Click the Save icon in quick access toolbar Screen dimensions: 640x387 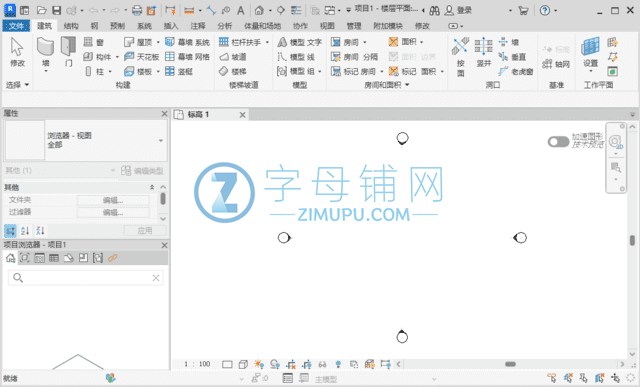click(x=56, y=10)
